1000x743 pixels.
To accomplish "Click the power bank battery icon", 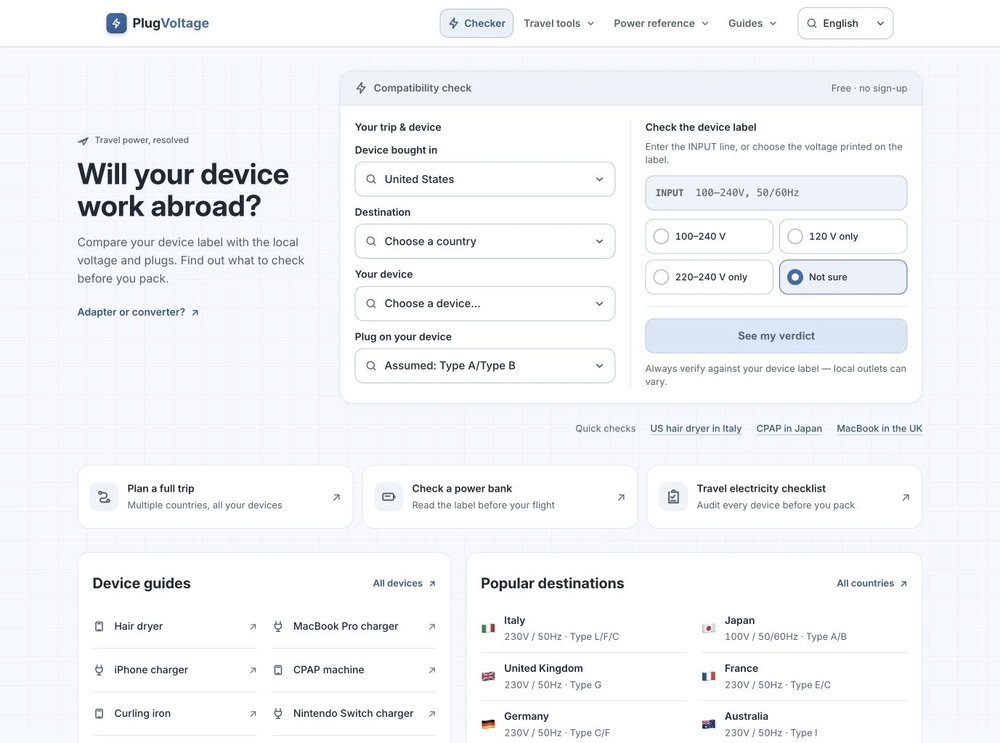I will pyautogui.click(x=388, y=497).
